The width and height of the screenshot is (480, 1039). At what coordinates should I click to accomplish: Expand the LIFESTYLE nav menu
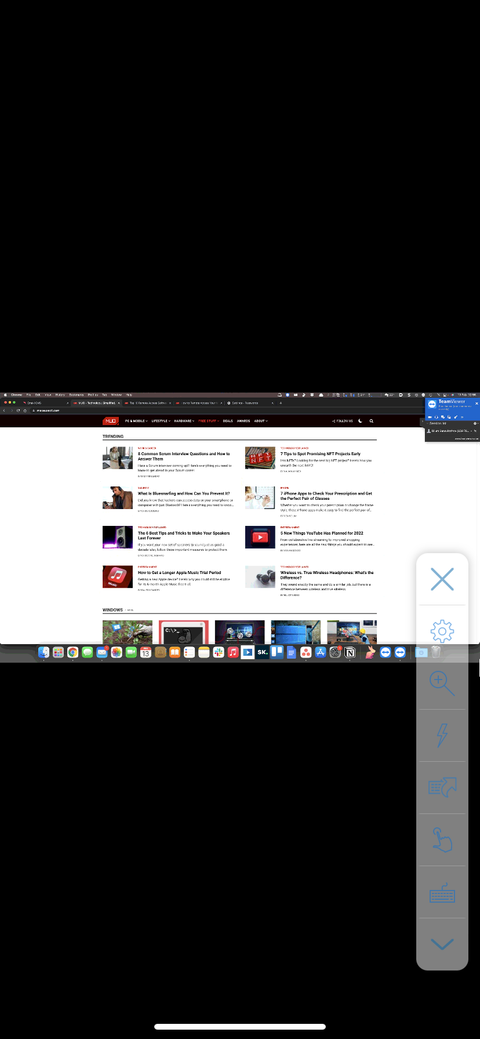click(160, 421)
